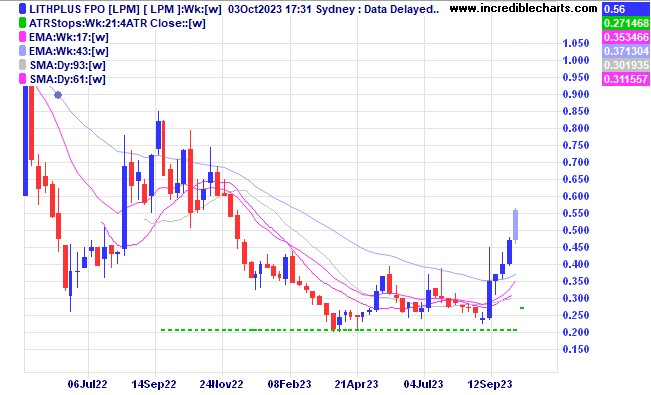651x395 pixels.
Task: Select the EMA:Wk:43:[w] legend label
Action: tap(69, 51)
